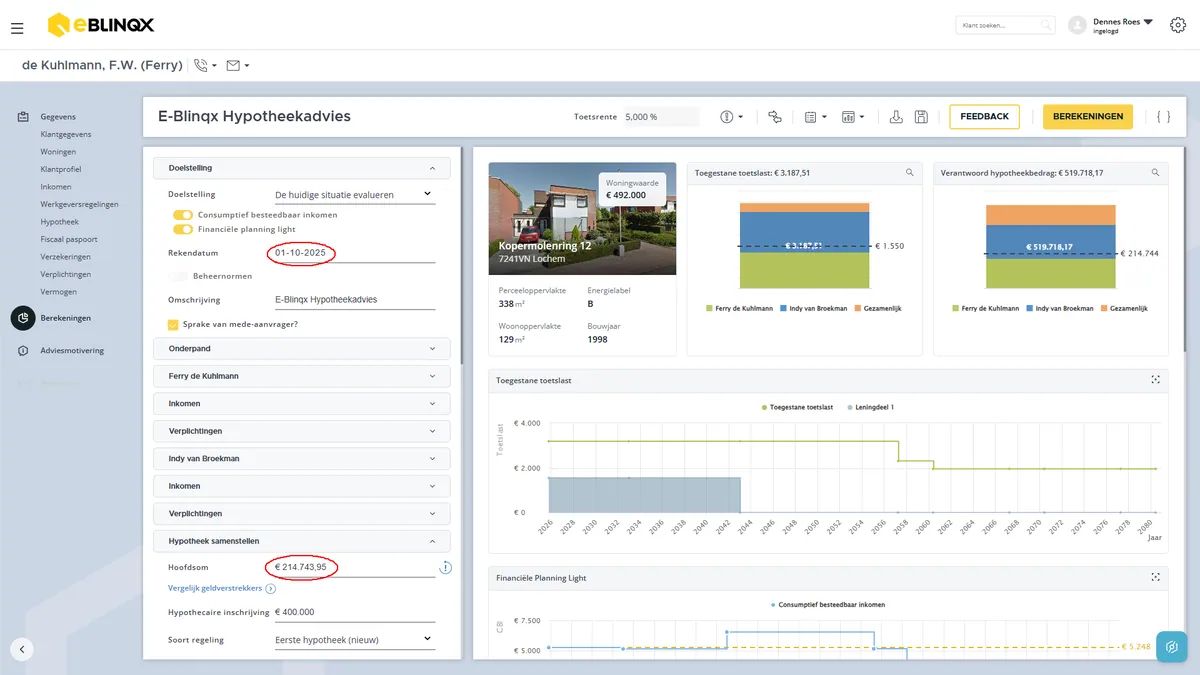Go to Klantgegevens in the sidebar
This screenshot has height=675, width=1200.
(x=66, y=134)
